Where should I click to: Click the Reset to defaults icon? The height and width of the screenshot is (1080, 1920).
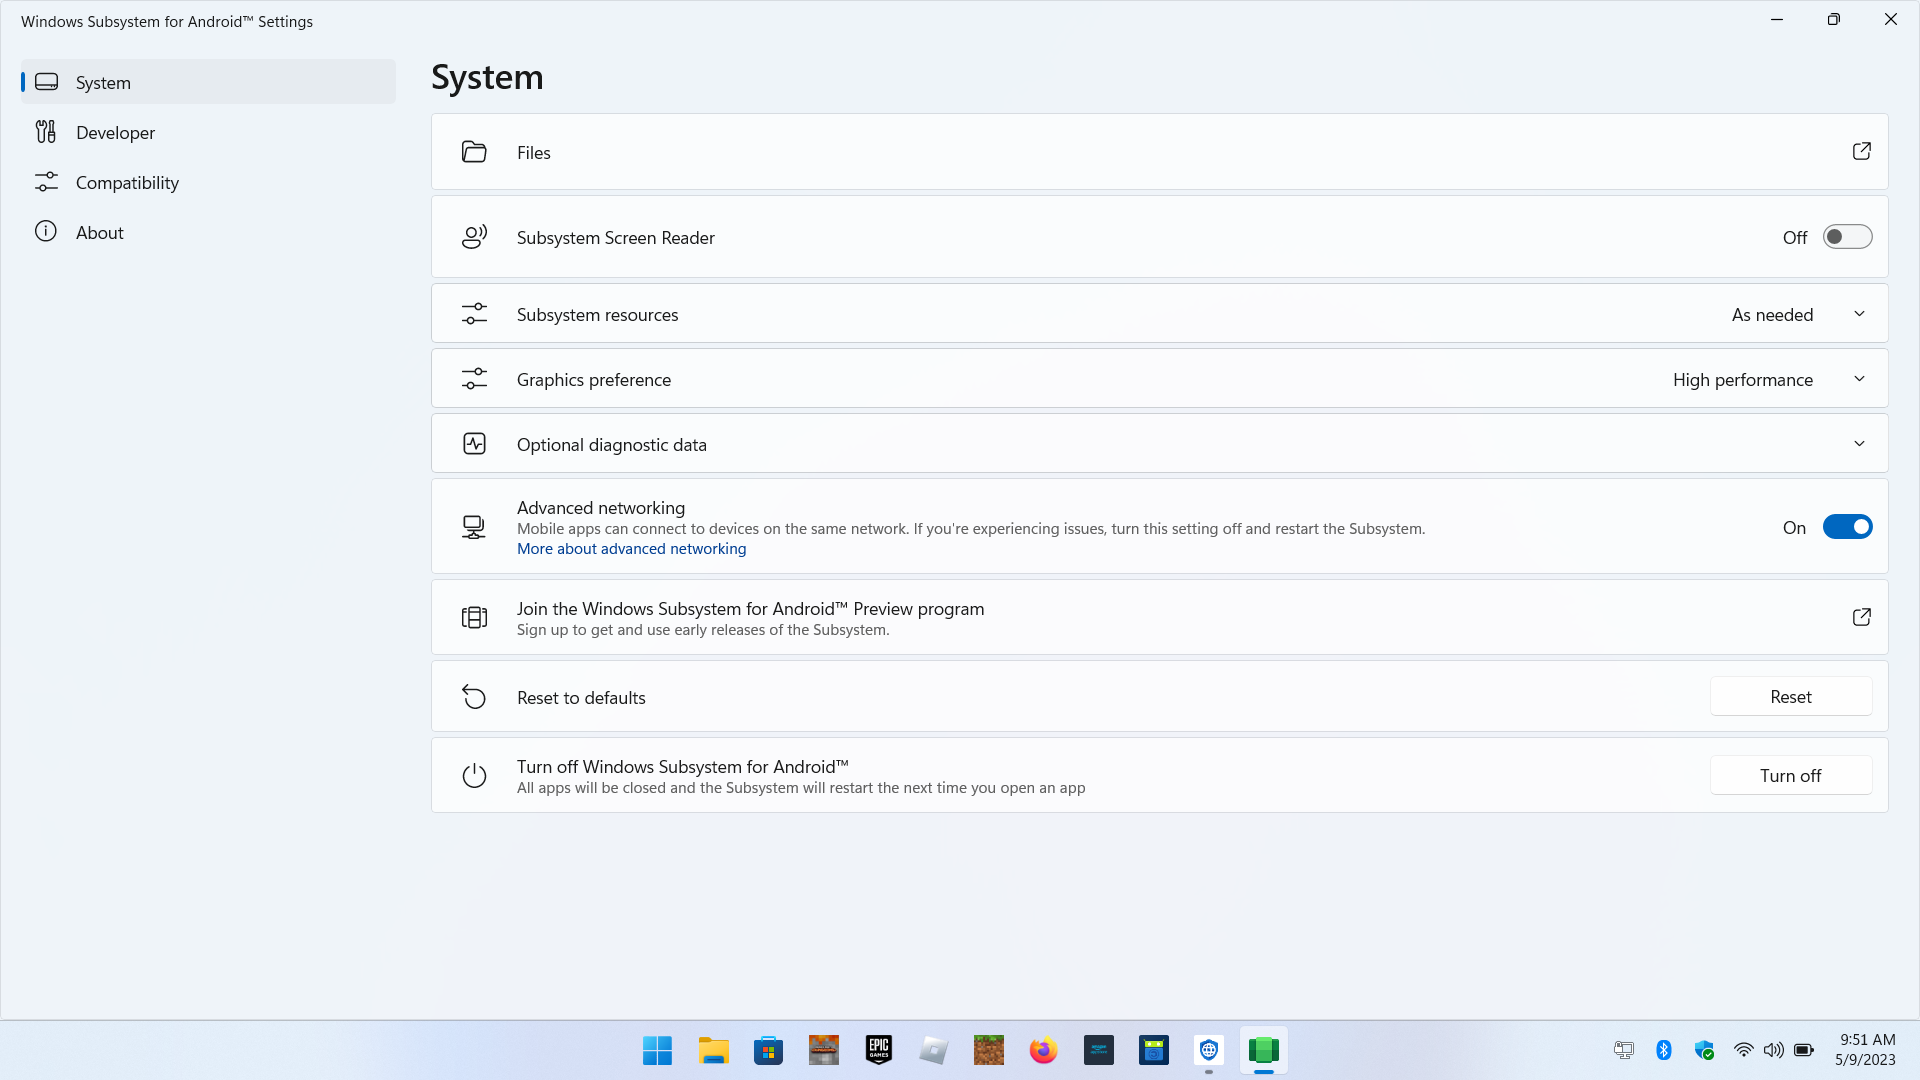[474, 697]
